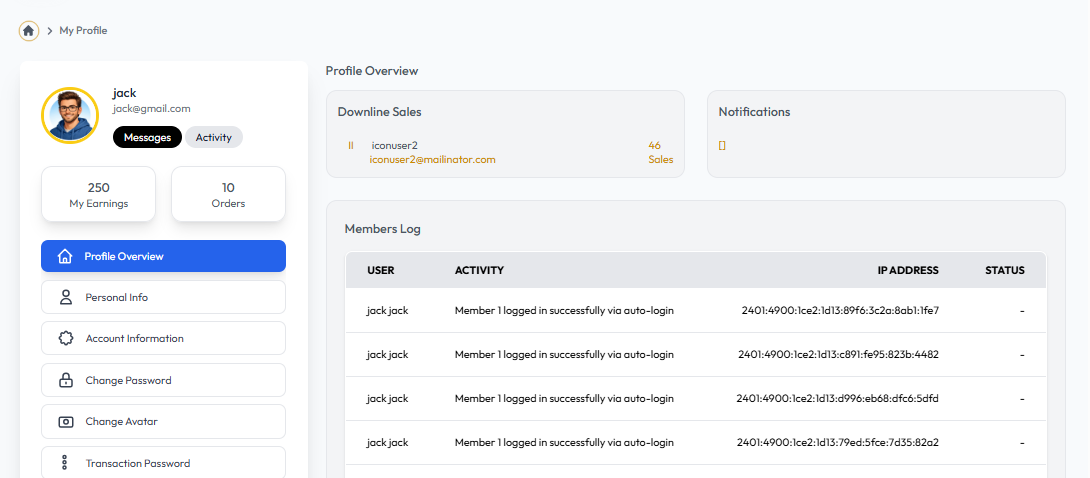Click the My Profile breadcrumb text
The height and width of the screenshot is (478, 1090).
pos(83,31)
